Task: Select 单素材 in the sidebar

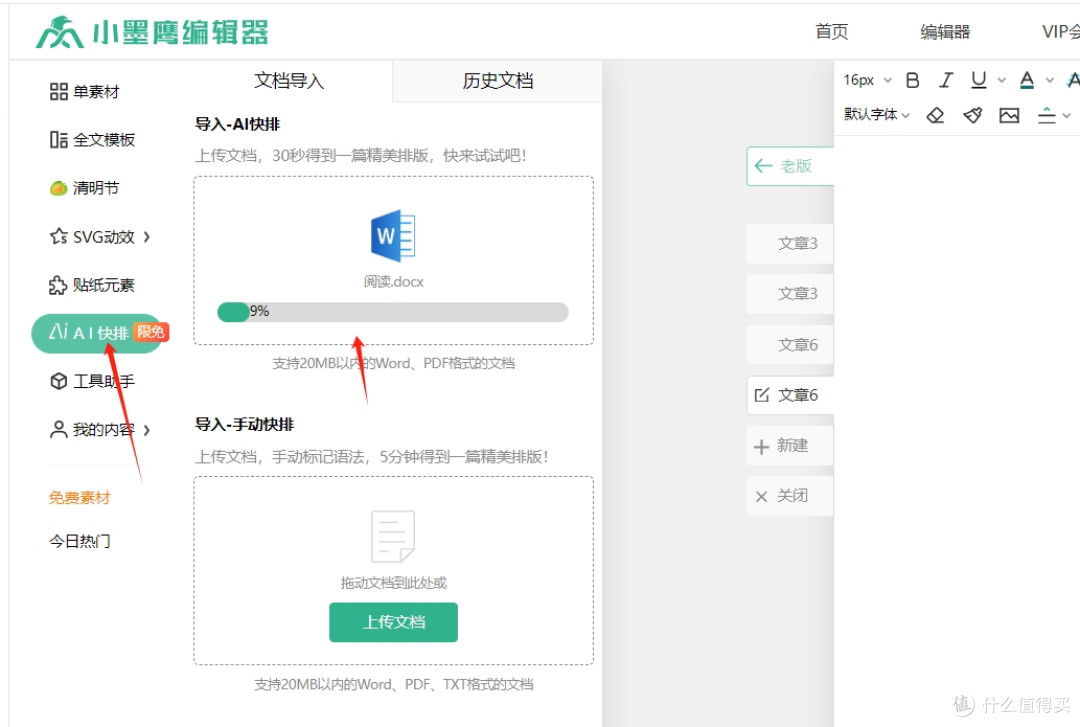Action: [x=85, y=92]
